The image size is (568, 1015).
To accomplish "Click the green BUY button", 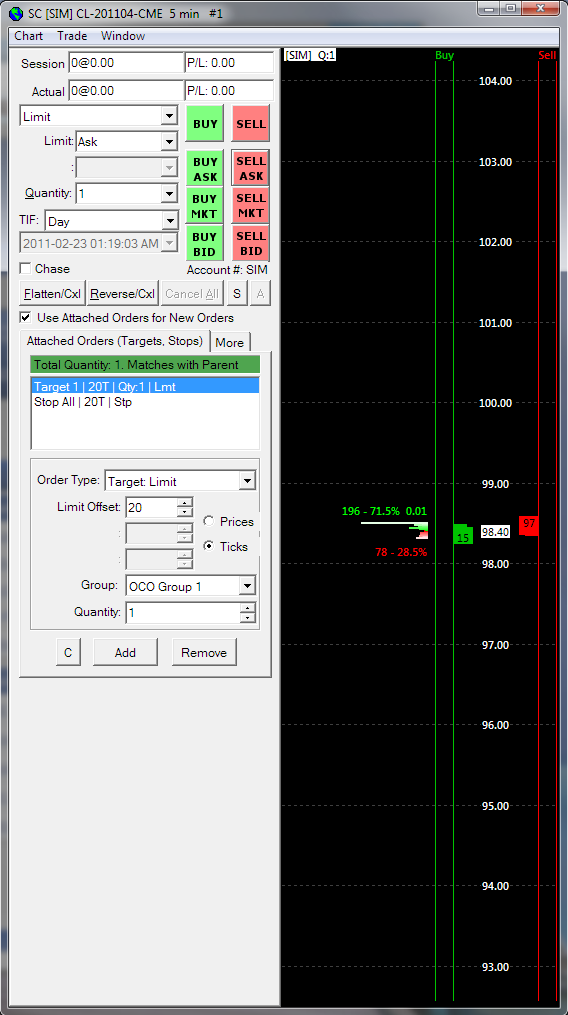I will 205,124.
